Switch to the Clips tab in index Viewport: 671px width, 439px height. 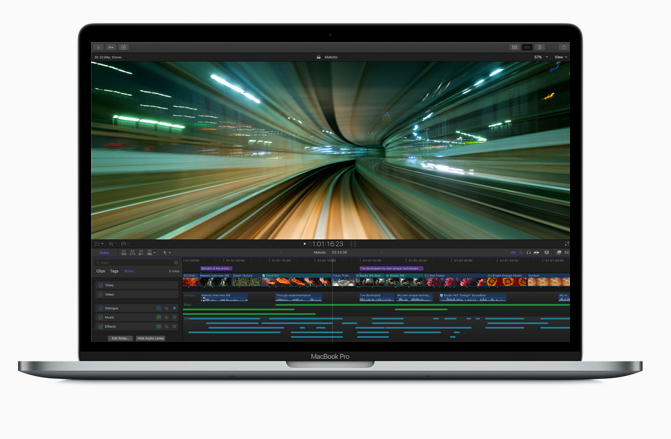coord(101,271)
